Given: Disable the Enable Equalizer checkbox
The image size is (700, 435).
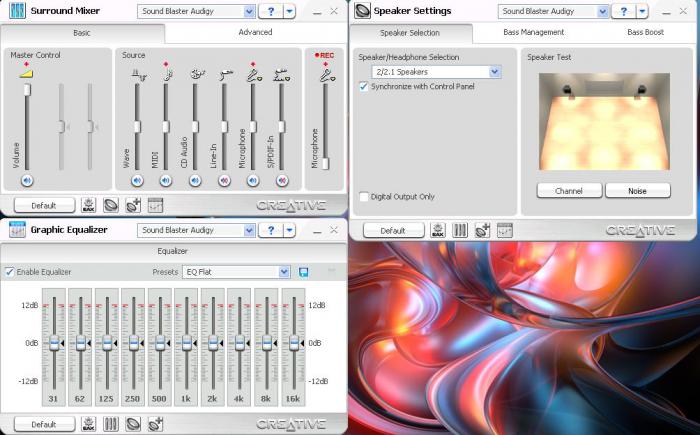Looking at the screenshot, I should [x=10, y=272].
